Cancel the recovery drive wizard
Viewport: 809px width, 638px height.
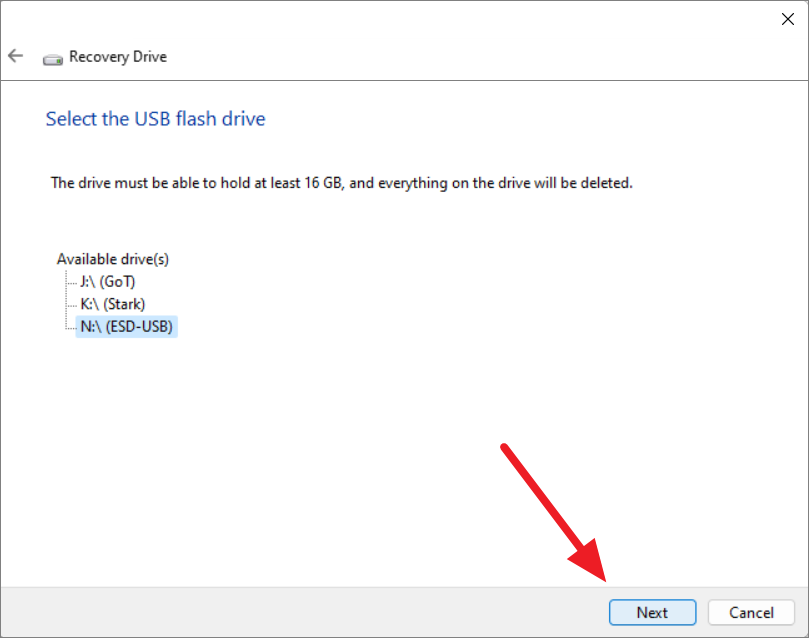tap(751, 612)
